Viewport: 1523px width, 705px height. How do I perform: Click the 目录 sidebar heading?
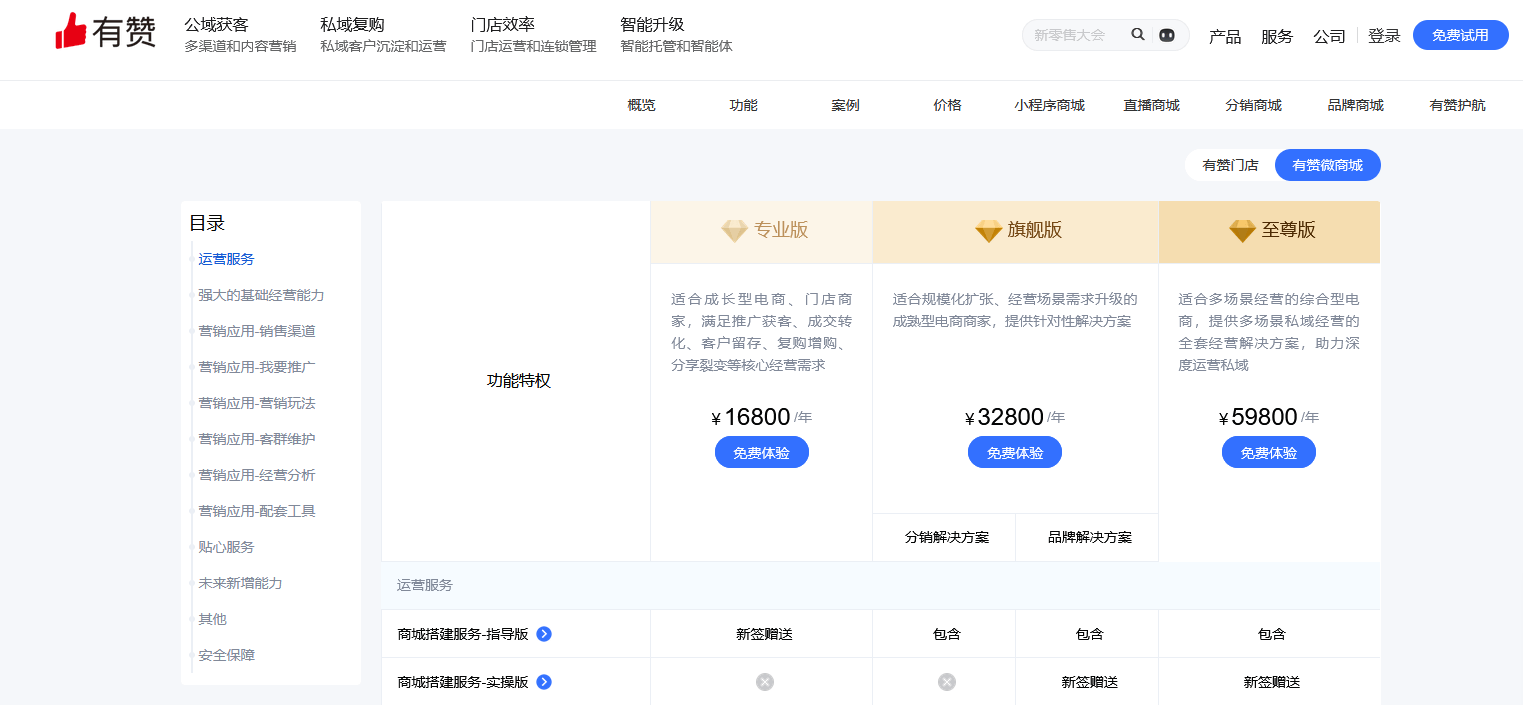[207, 223]
